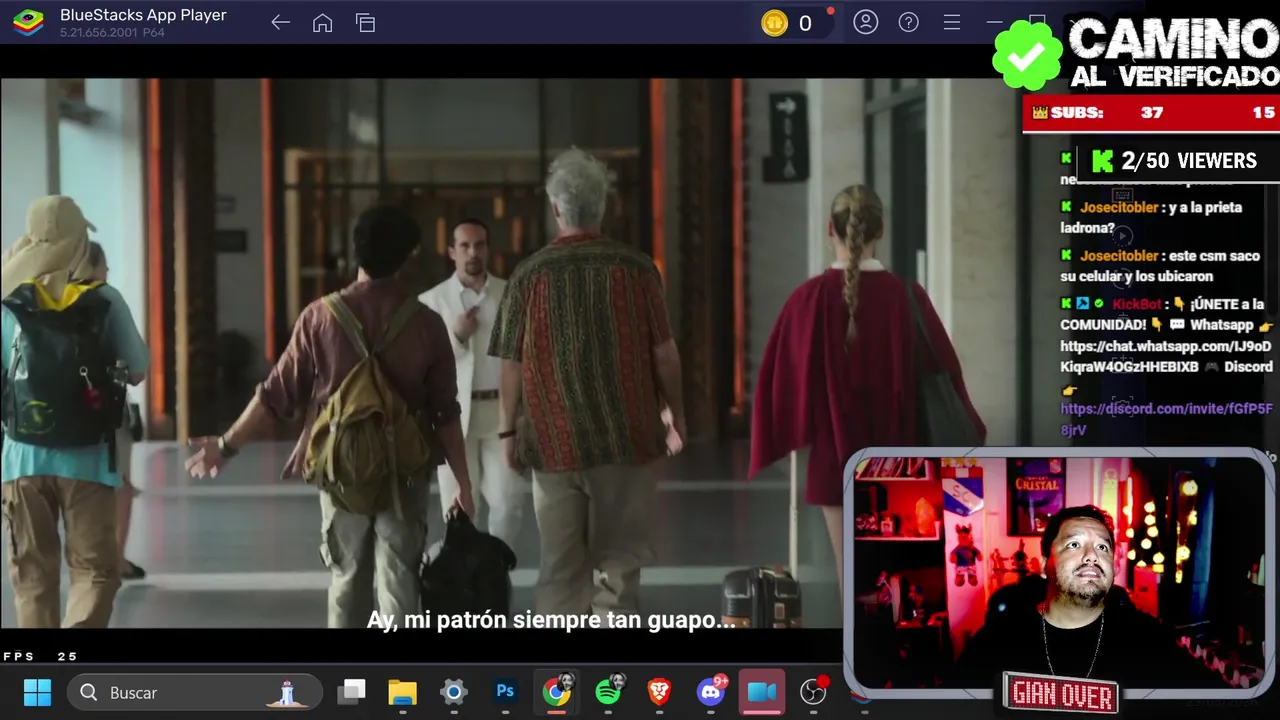Click the Josecitobler username on 'prieta ladrona' message
The height and width of the screenshot is (720, 1280).
[1119, 208]
